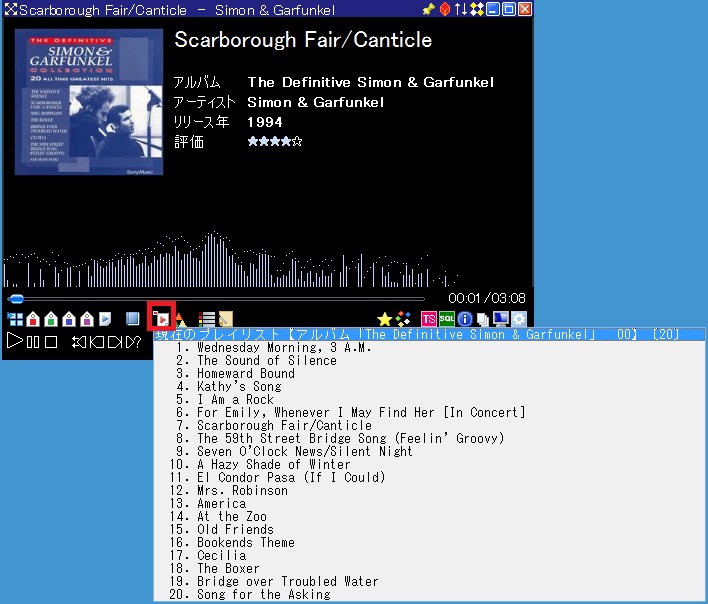Click the crossed arrows icon at title bar left
Image resolution: width=708 pixels, height=604 pixels.
point(10,9)
